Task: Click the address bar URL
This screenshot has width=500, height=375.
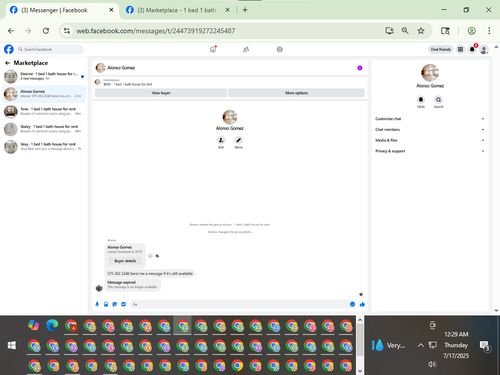Action: (x=156, y=31)
